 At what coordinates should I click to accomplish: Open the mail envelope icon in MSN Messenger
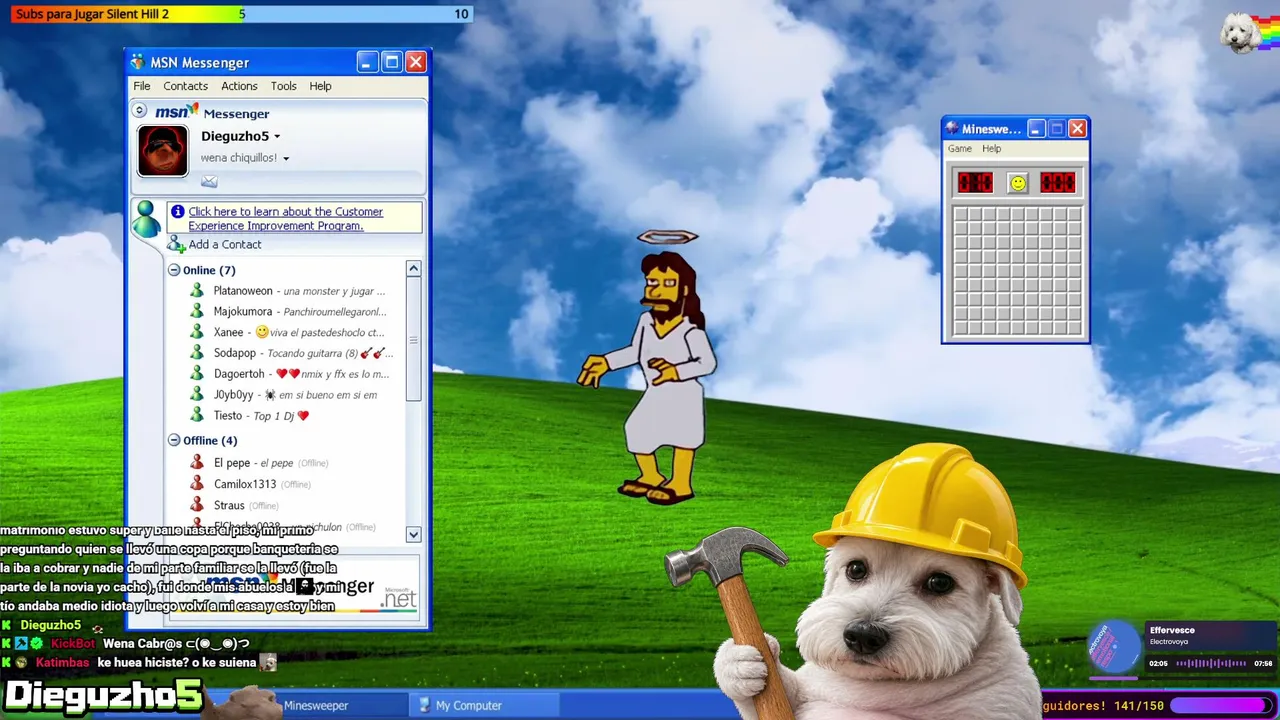[209, 181]
